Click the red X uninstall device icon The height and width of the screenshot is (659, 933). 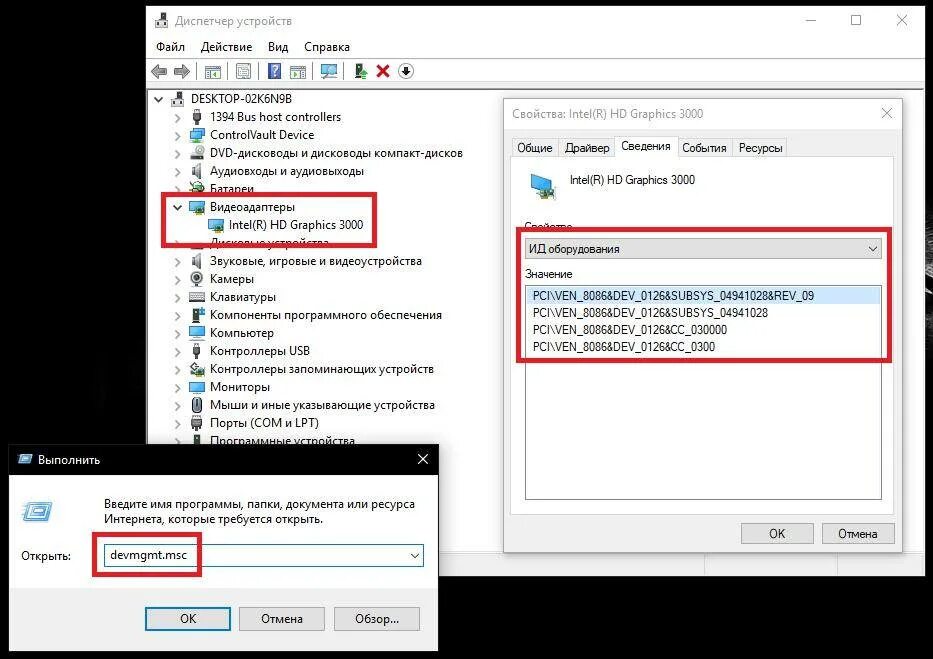(x=383, y=71)
